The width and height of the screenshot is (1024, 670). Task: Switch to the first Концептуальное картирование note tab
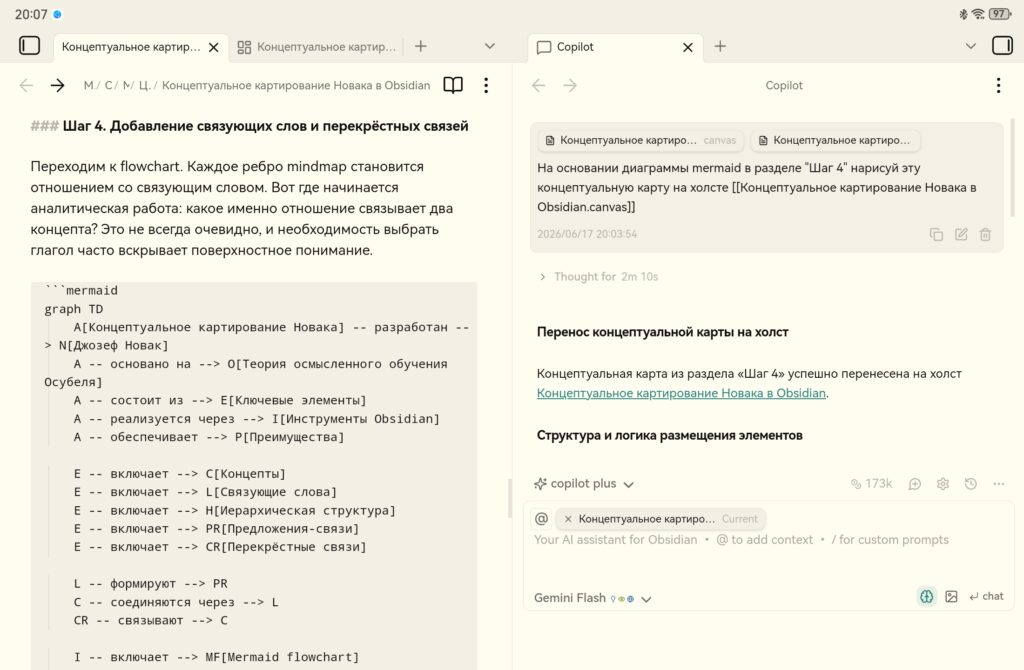[131, 47]
